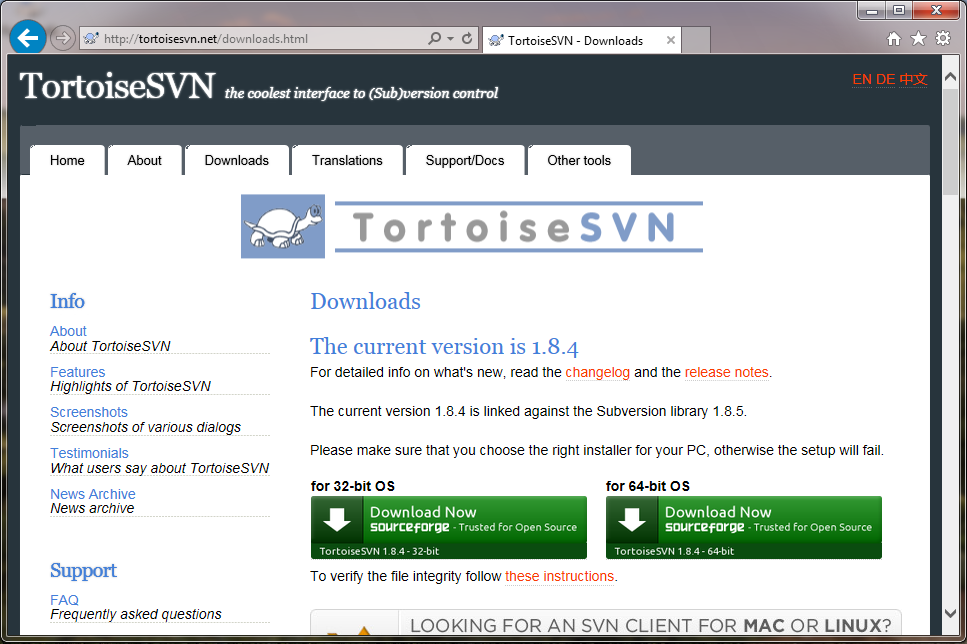Click the turtle logo image
967x644 pixels.
point(283,226)
